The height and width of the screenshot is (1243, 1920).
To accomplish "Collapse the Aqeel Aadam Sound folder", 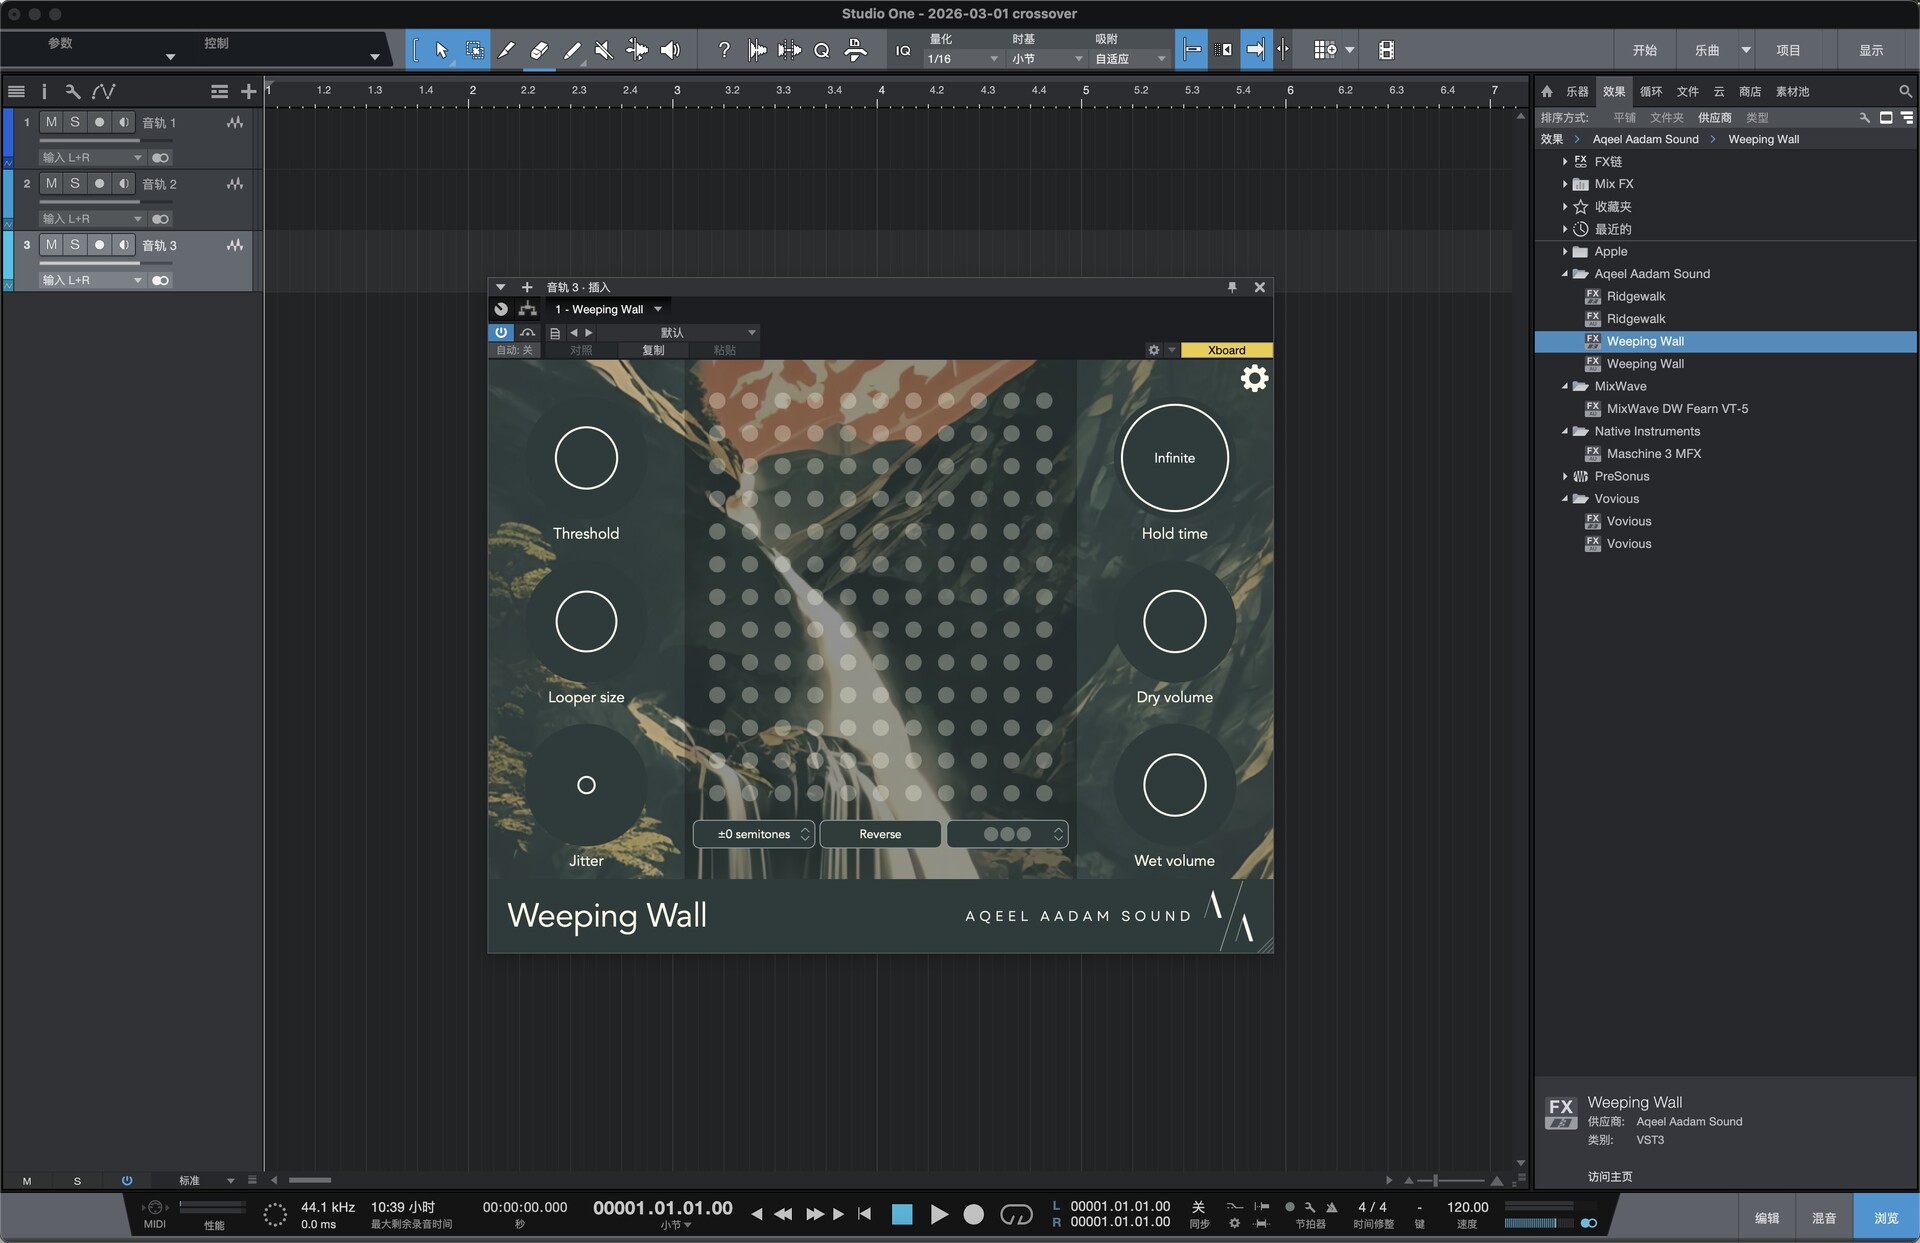I will [1565, 274].
